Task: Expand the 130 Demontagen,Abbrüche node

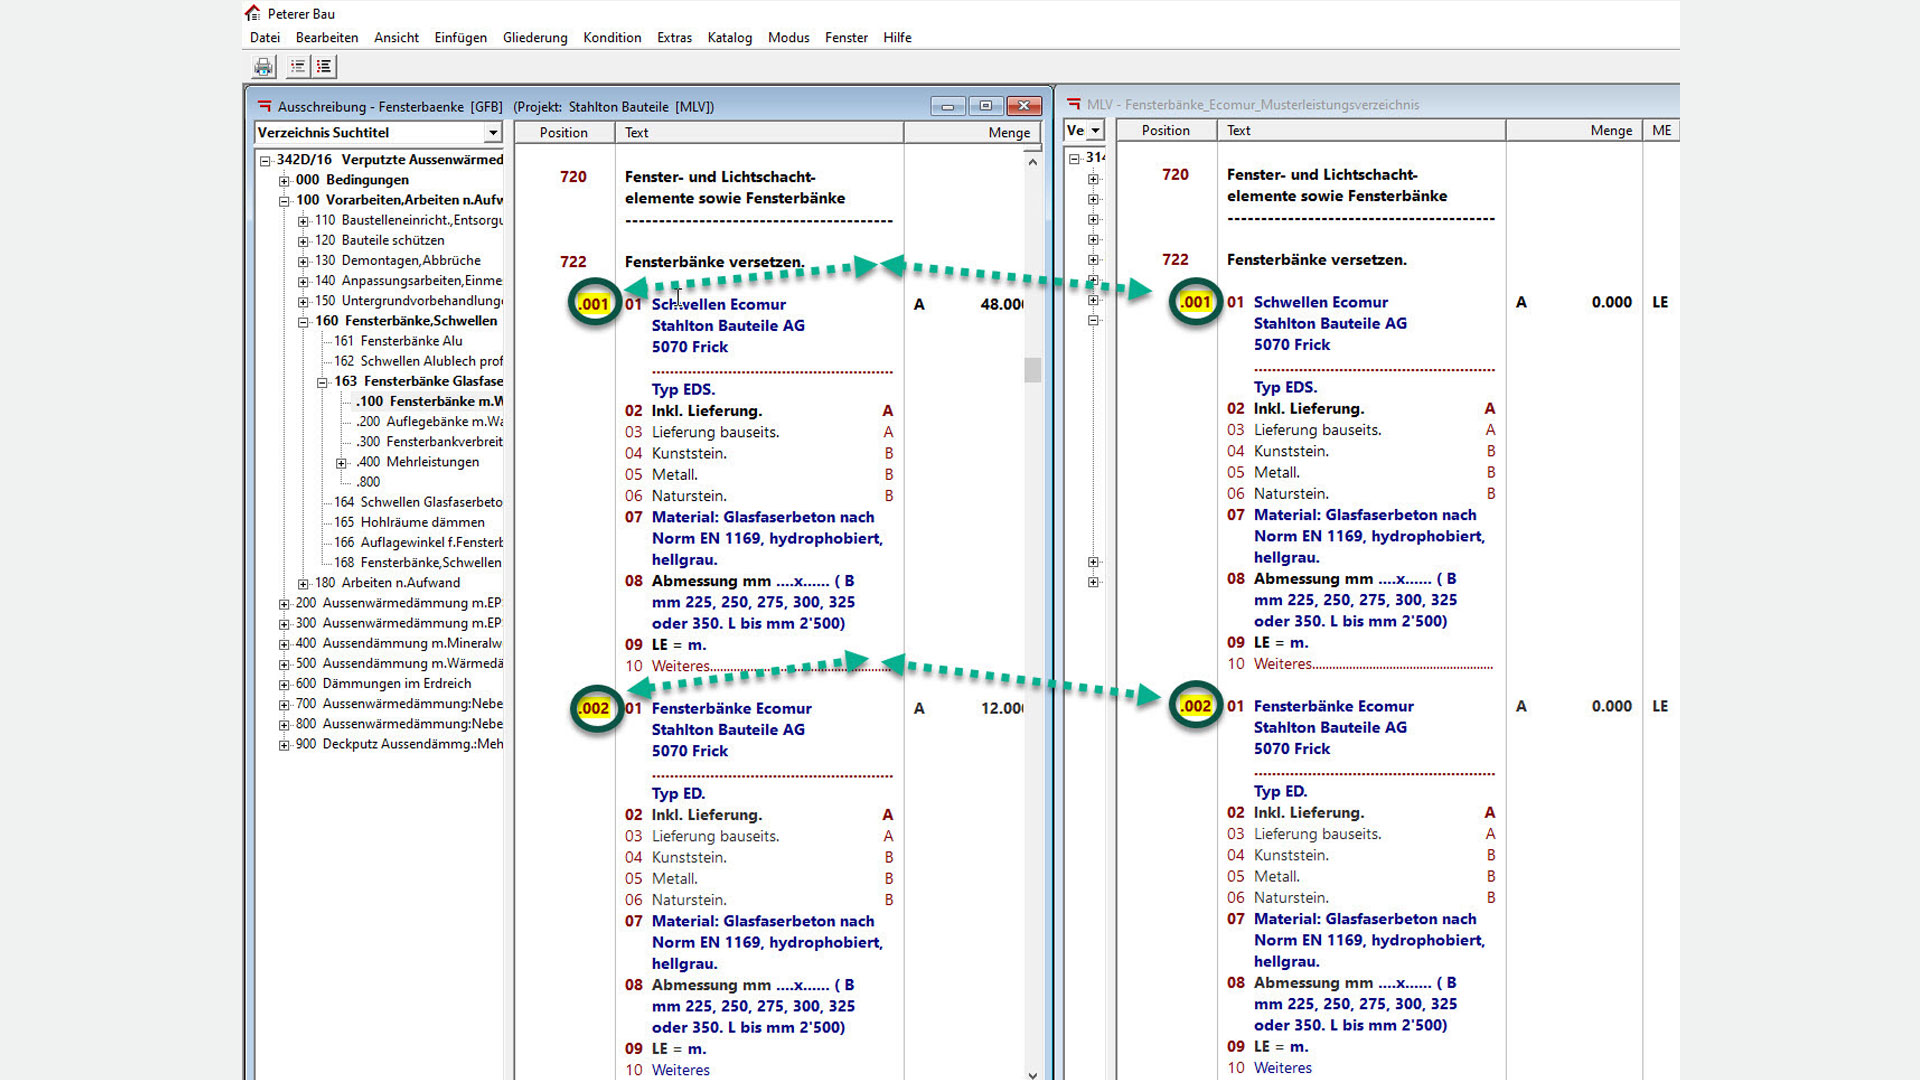Action: [303, 261]
